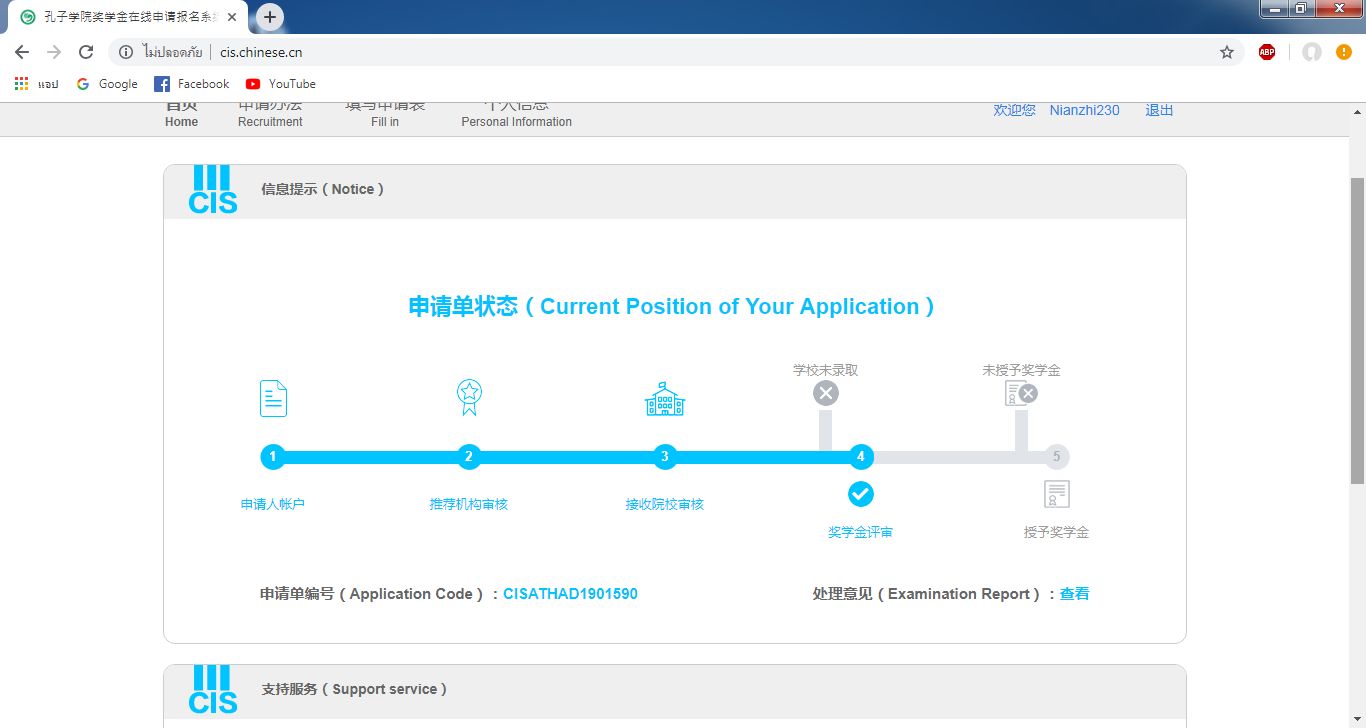The height and width of the screenshot is (728, 1366).
Task: Click application code CISATHAD1901590
Action: (570, 594)
